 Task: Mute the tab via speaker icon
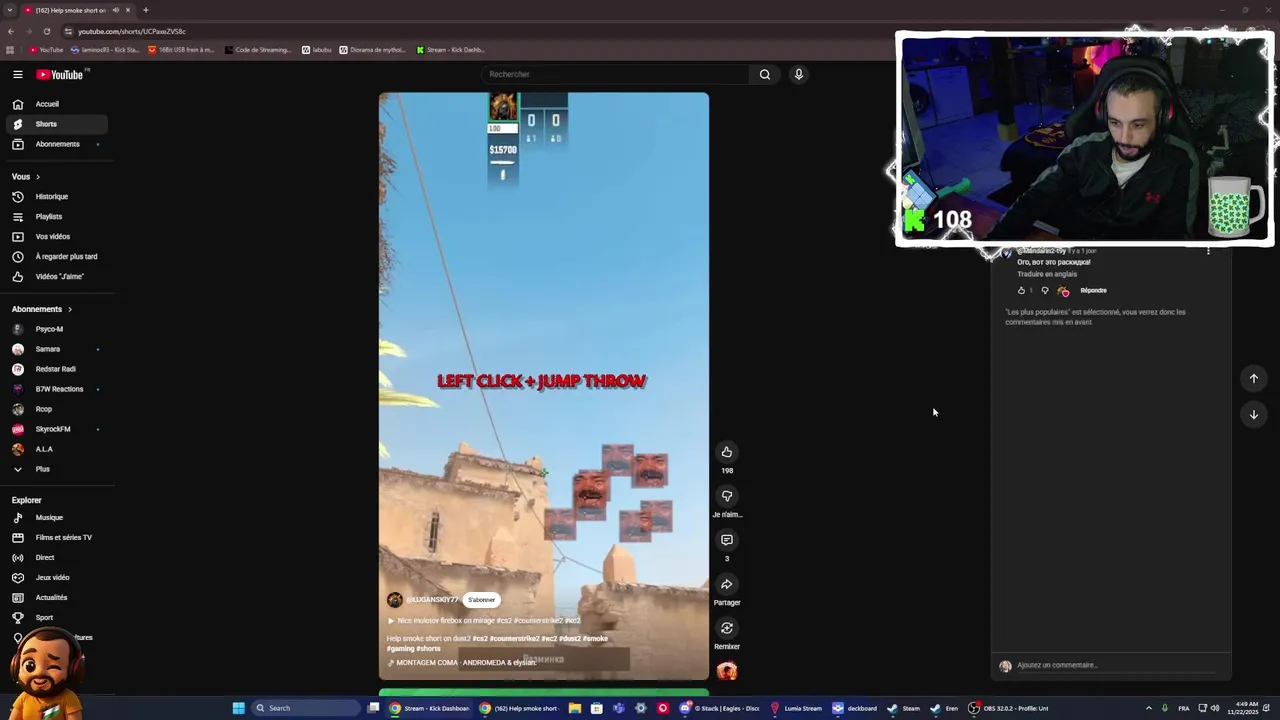(x=115, y=10)
